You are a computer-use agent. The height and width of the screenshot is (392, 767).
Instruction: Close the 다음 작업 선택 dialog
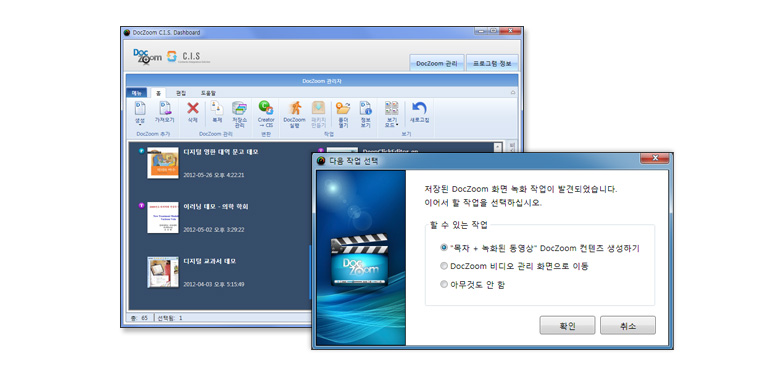point(654,158)
